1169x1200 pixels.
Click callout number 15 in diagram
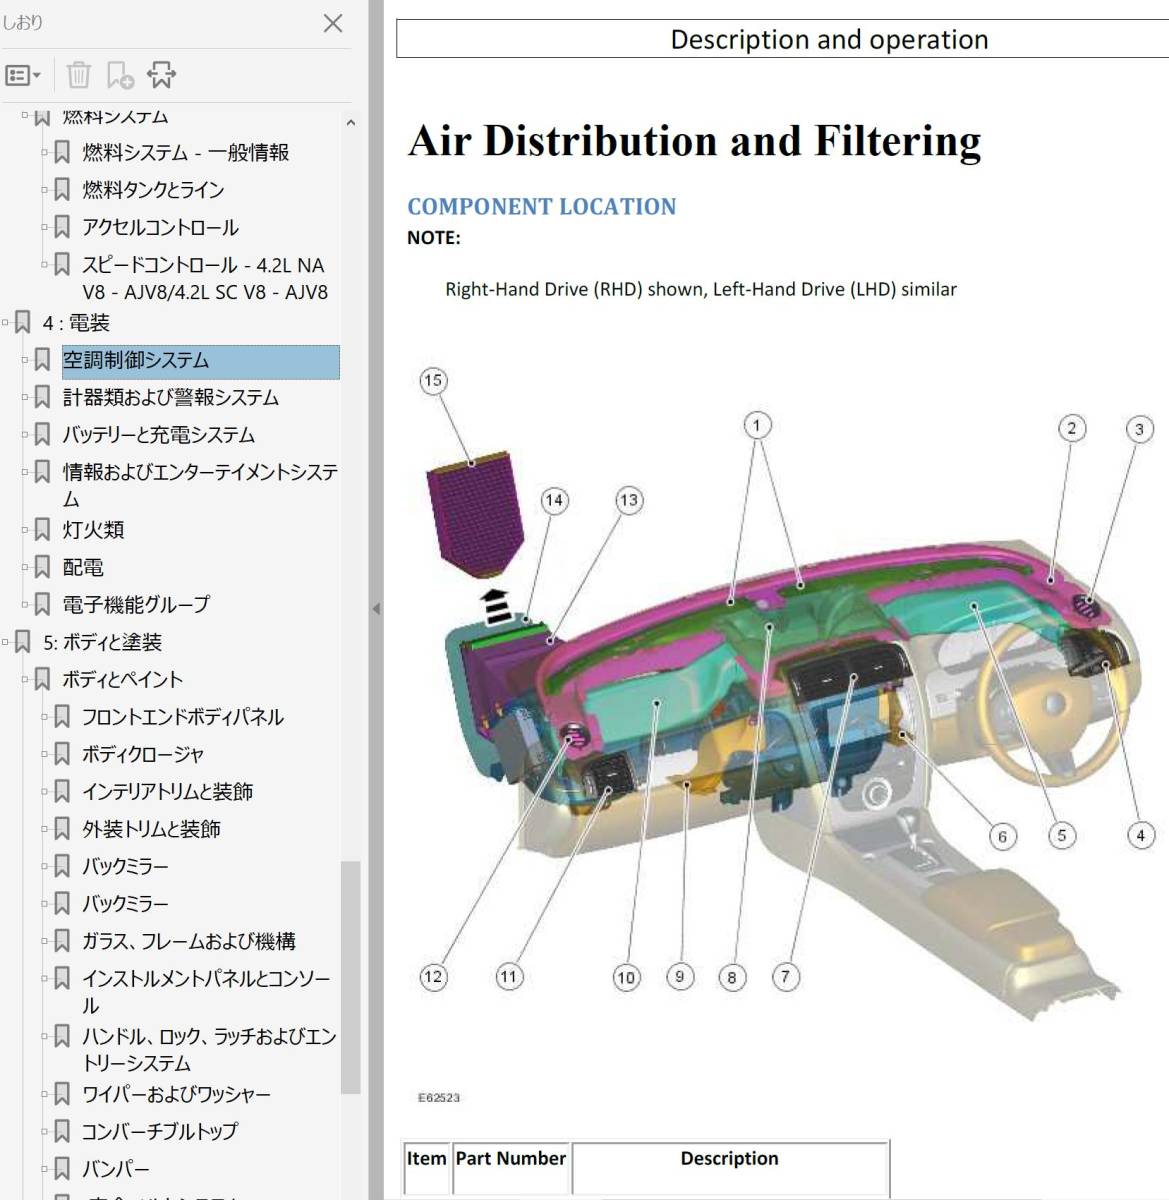[x=433, y=380]
